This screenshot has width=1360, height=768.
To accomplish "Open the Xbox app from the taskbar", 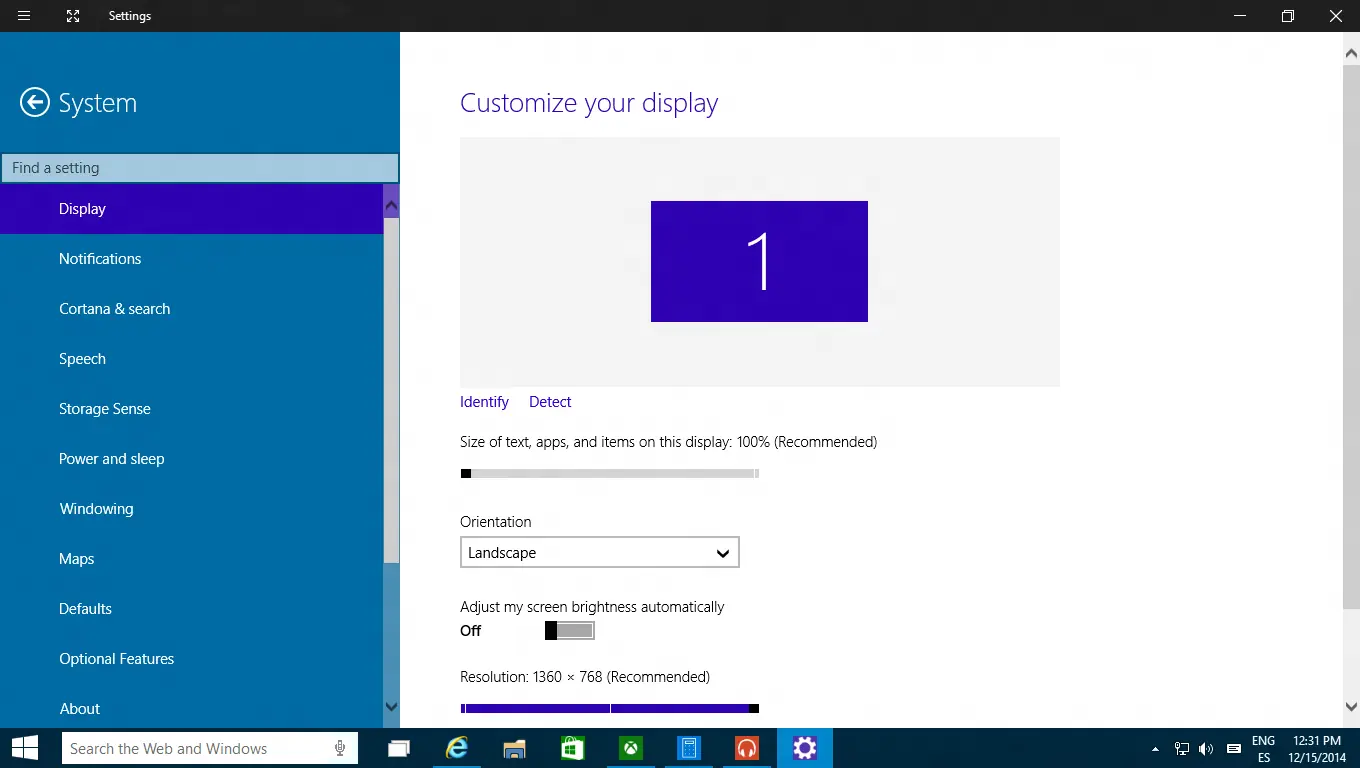I will pos(630,748).
